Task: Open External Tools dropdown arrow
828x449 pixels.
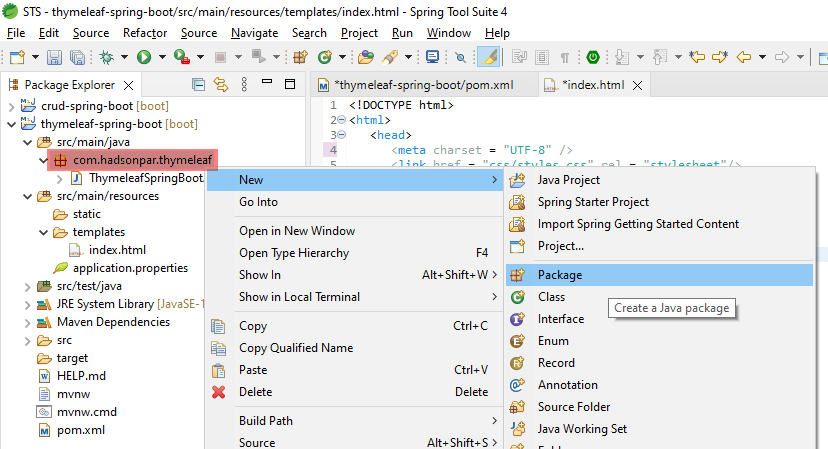Action: coord(200,57)
